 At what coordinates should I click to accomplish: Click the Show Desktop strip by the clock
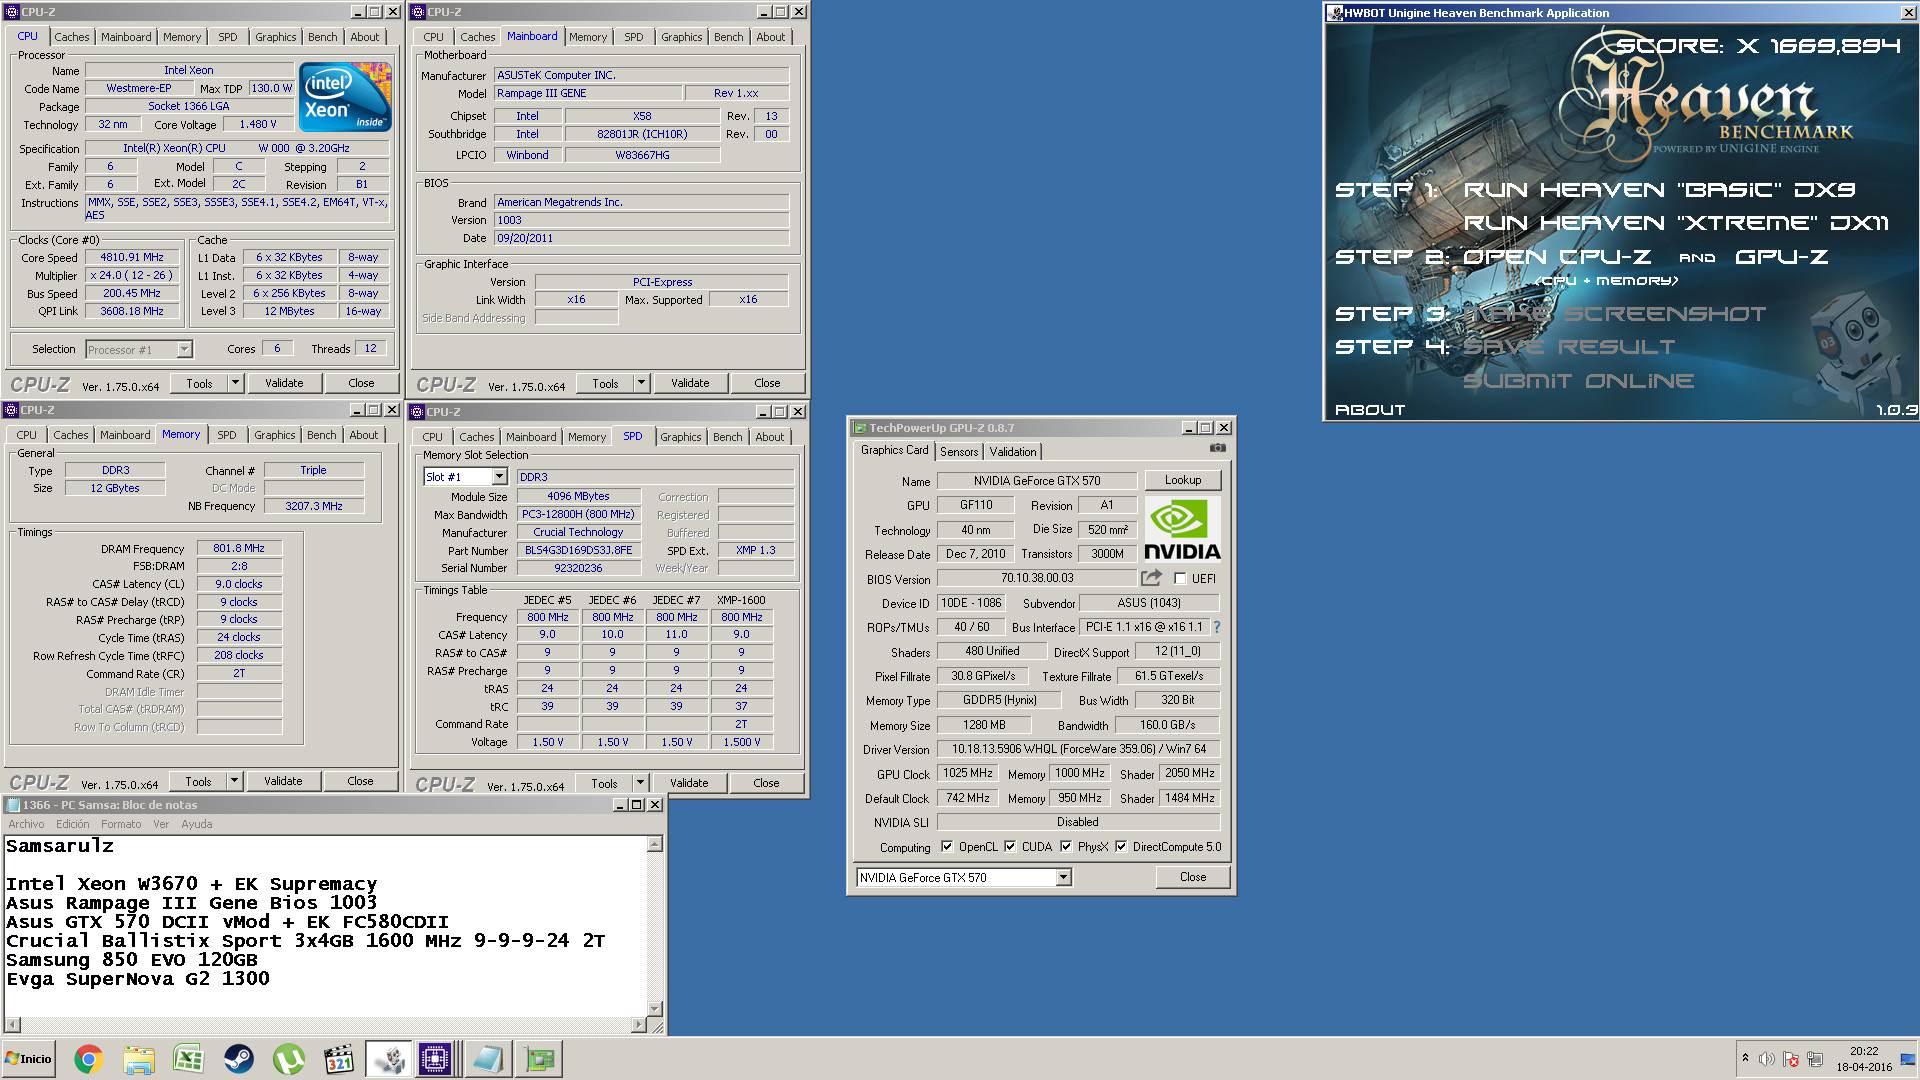[1908, 1059]
